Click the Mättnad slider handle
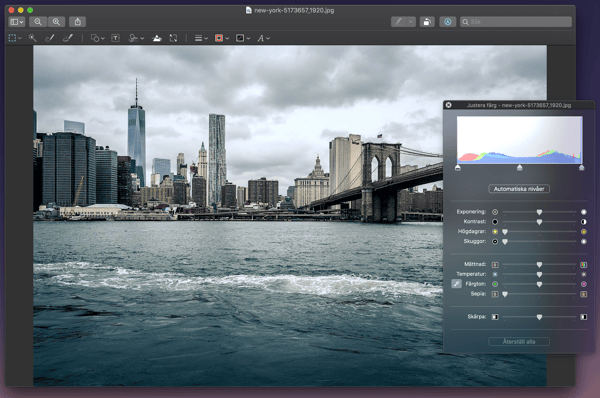This screenshot has width=600, height=398. tap(539, 265)
